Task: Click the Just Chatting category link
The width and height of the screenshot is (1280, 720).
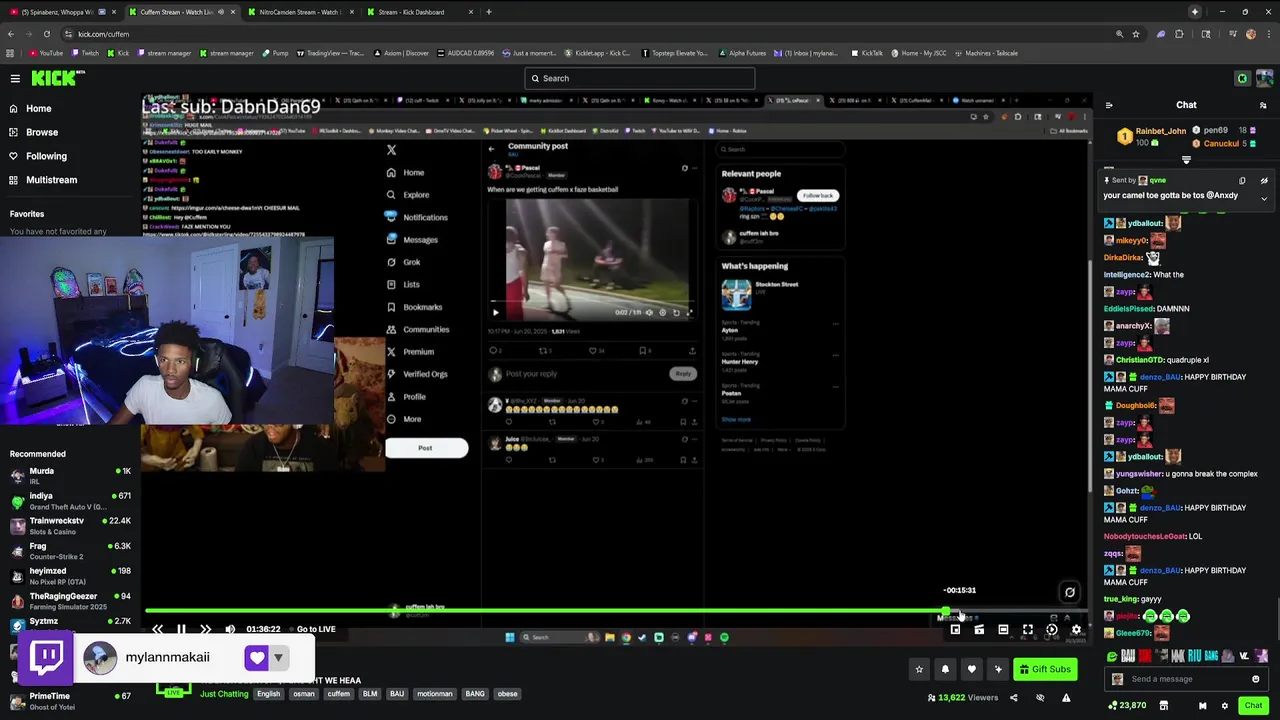Action: pyautogui.click(x=224, y=694)
